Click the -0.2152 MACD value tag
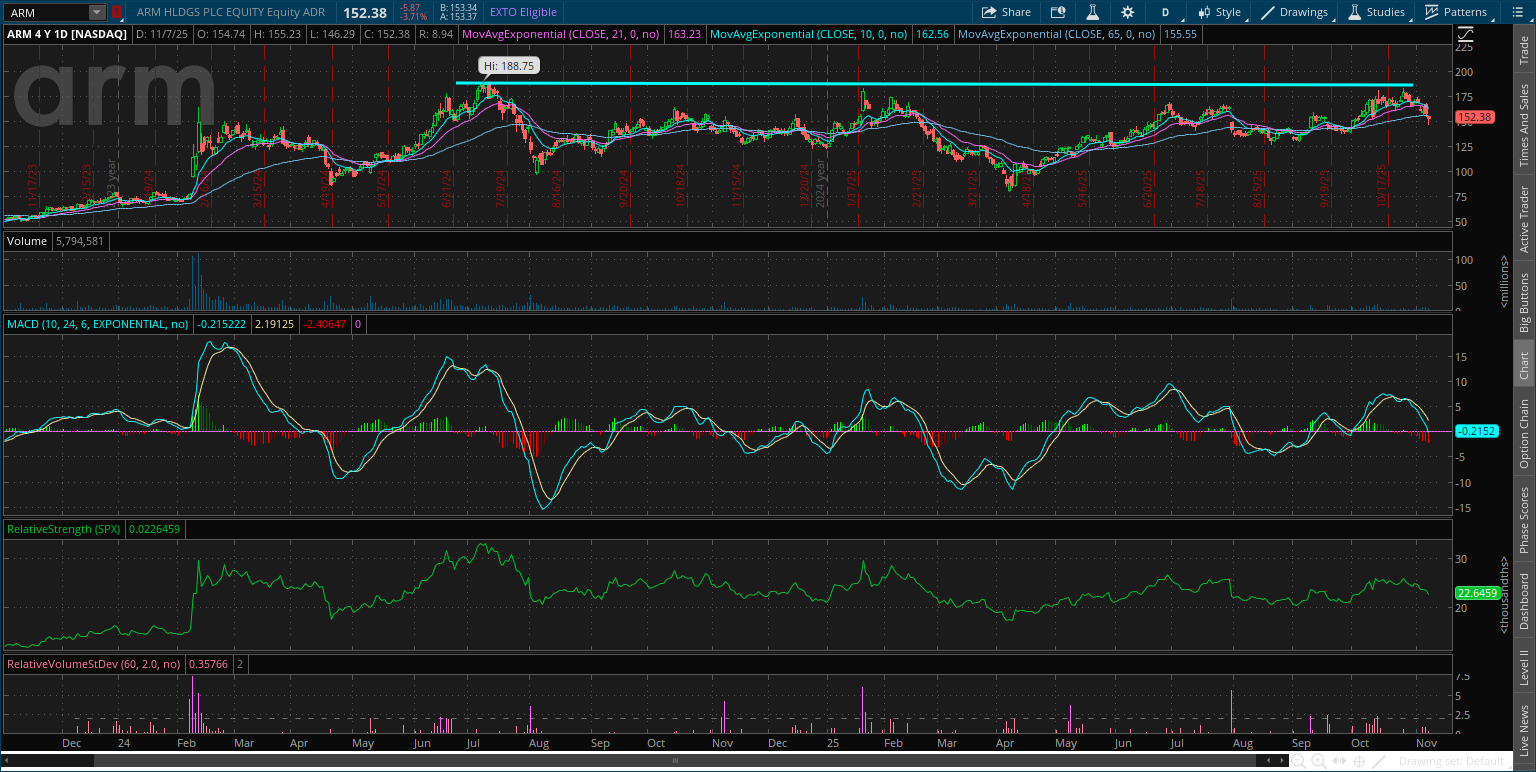The height and width of the screenshot is (772, 1536). 1476,431
